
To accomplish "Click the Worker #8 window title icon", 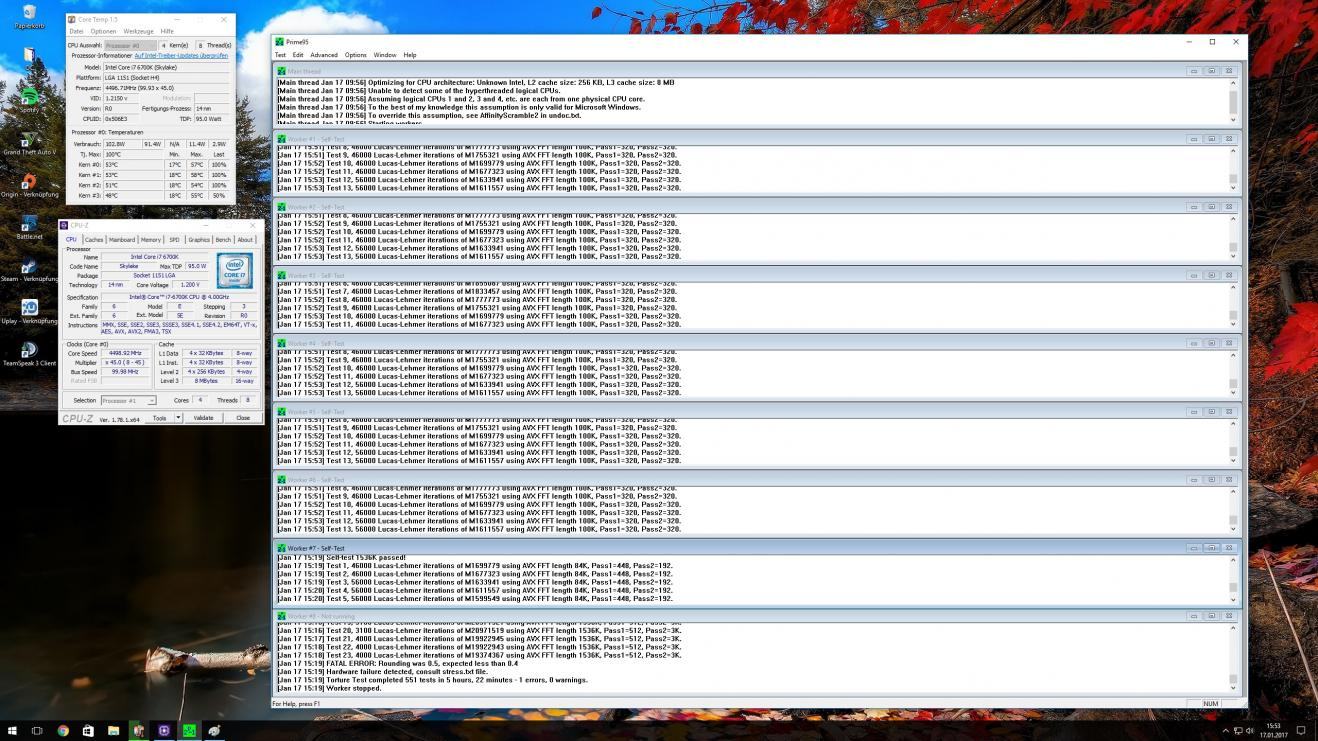I will 282,616.
